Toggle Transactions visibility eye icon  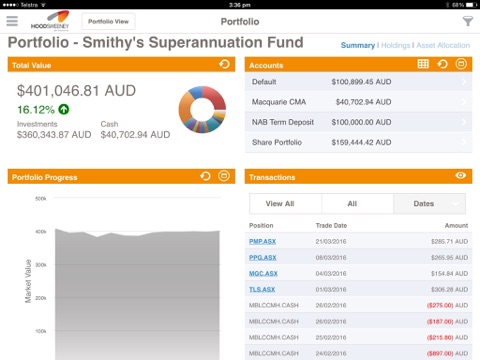coord(461,175)
